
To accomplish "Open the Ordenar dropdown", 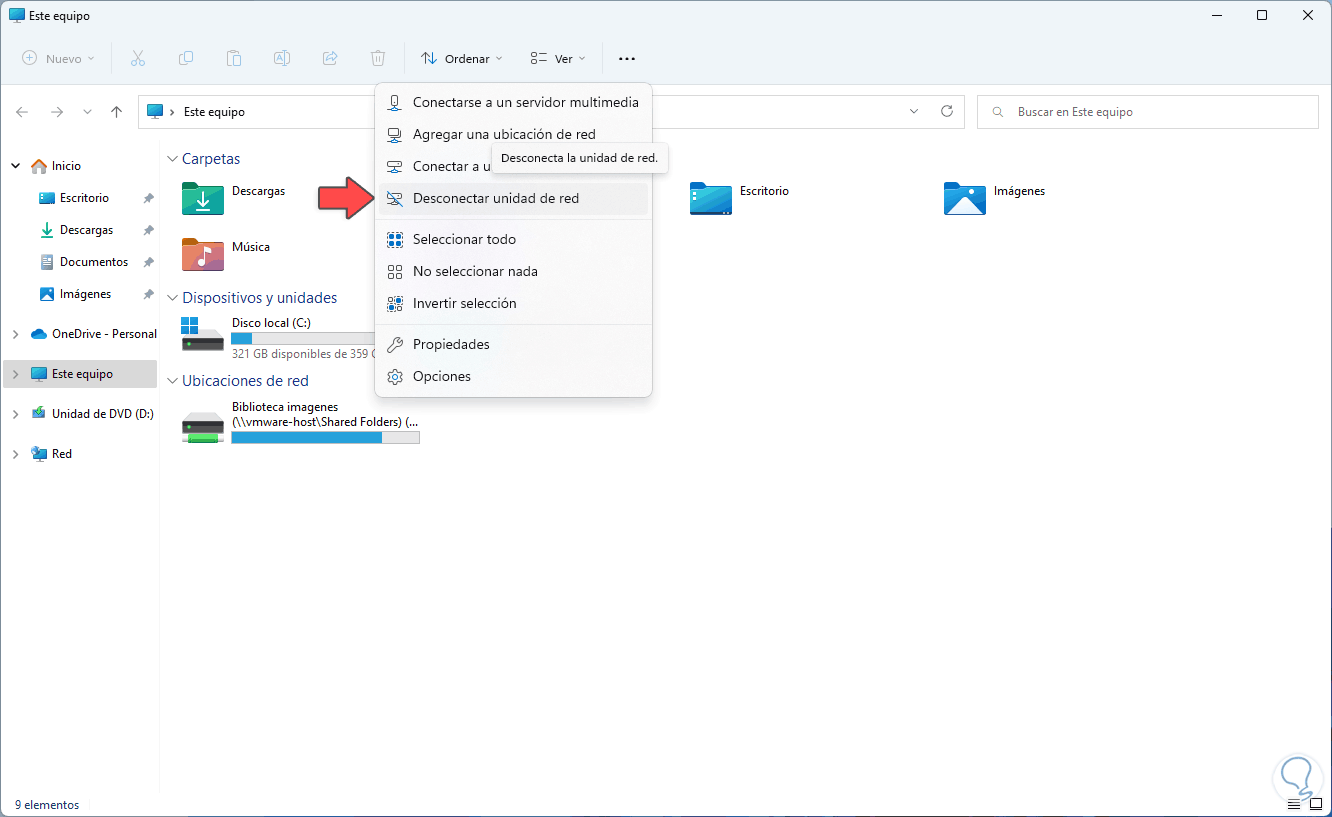I will [x=462, y=59].
